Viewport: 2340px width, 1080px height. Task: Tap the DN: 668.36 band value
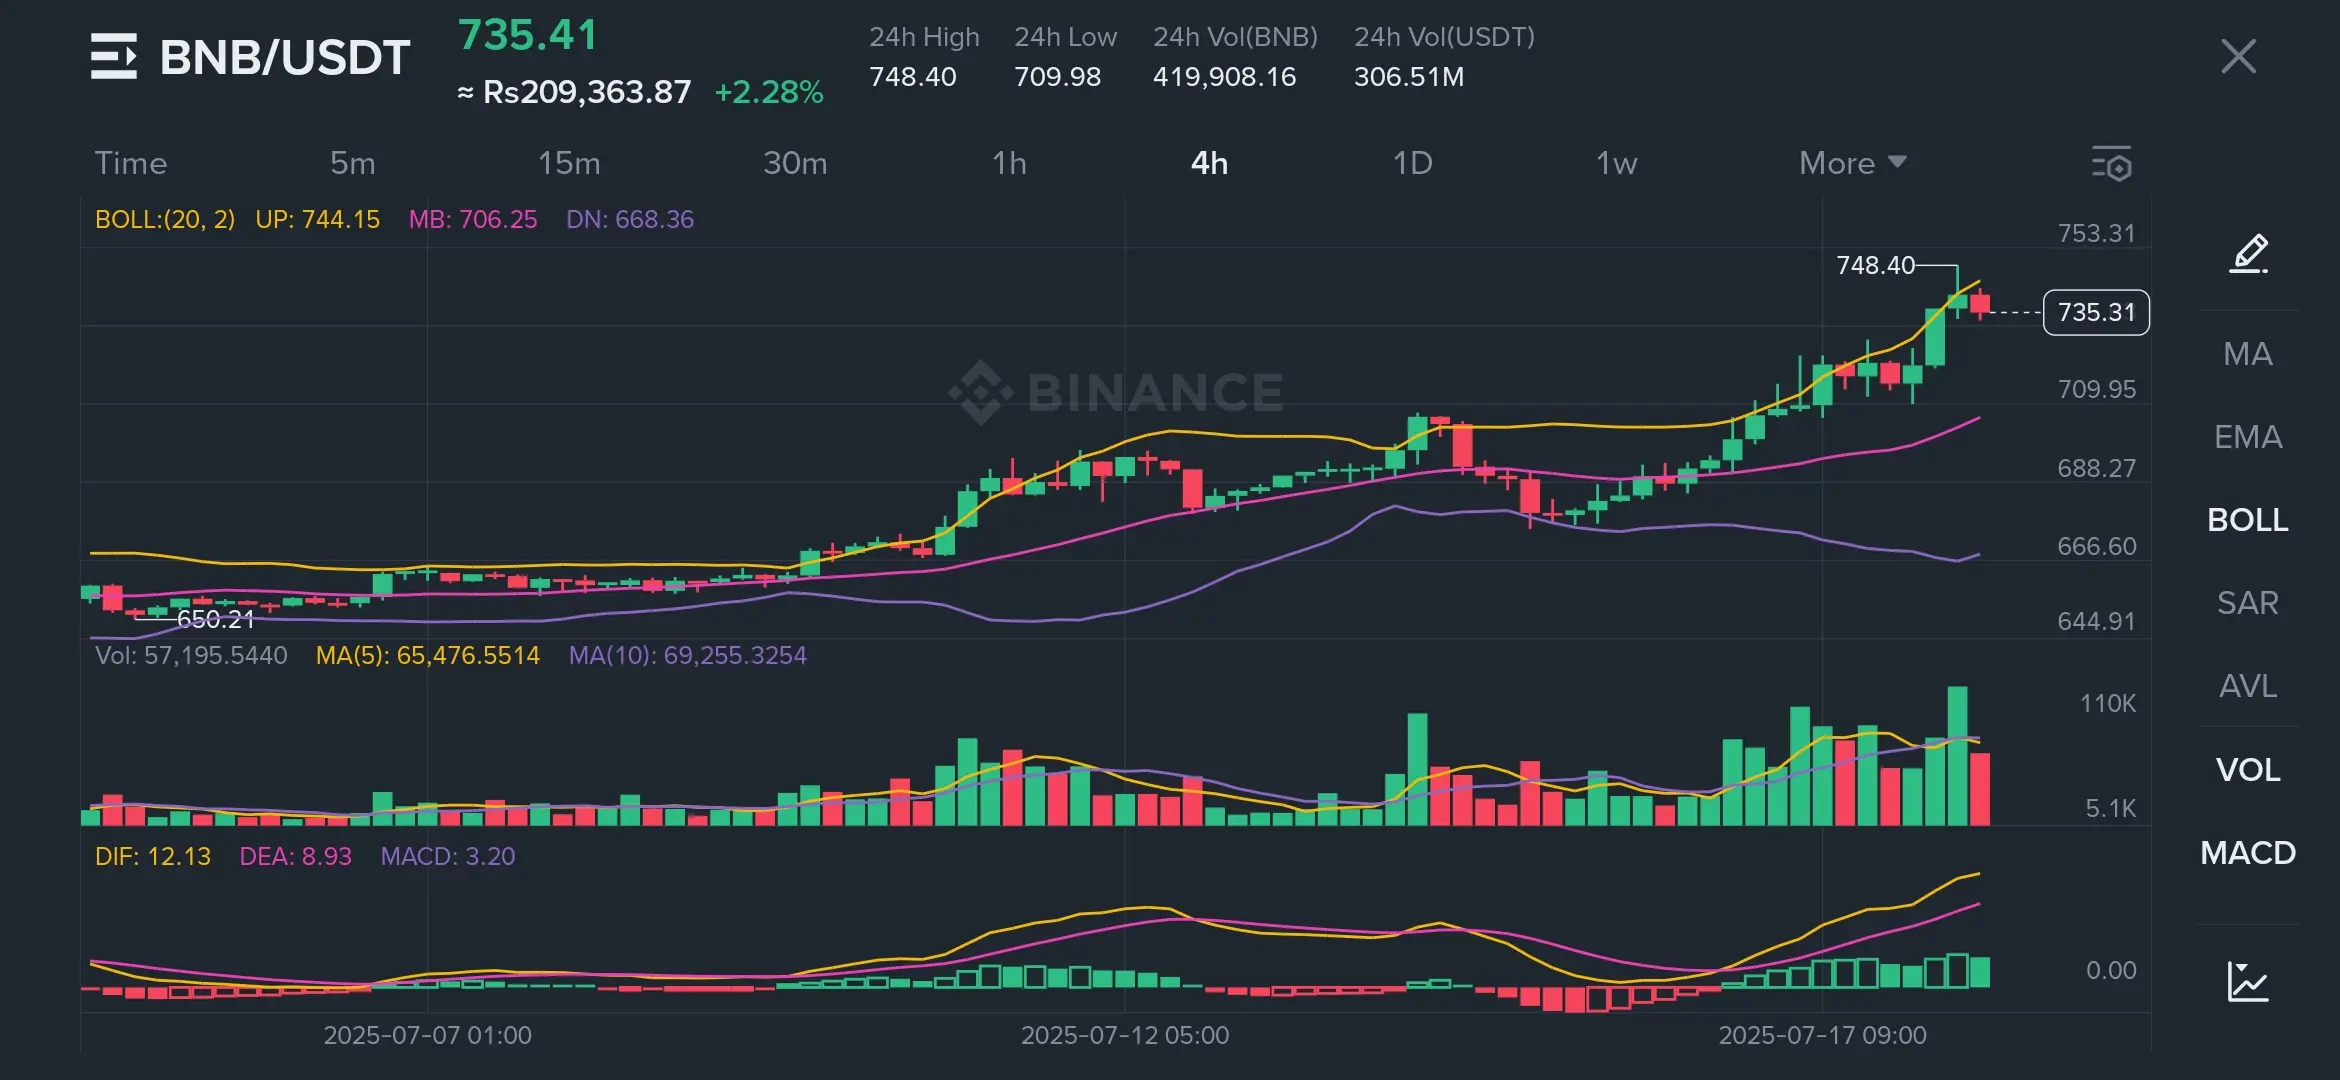(x=630, y=219)
